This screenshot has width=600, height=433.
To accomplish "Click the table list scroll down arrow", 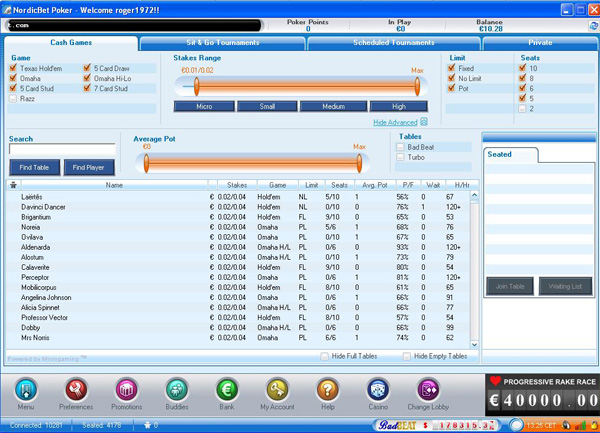I will pos(474,344).
